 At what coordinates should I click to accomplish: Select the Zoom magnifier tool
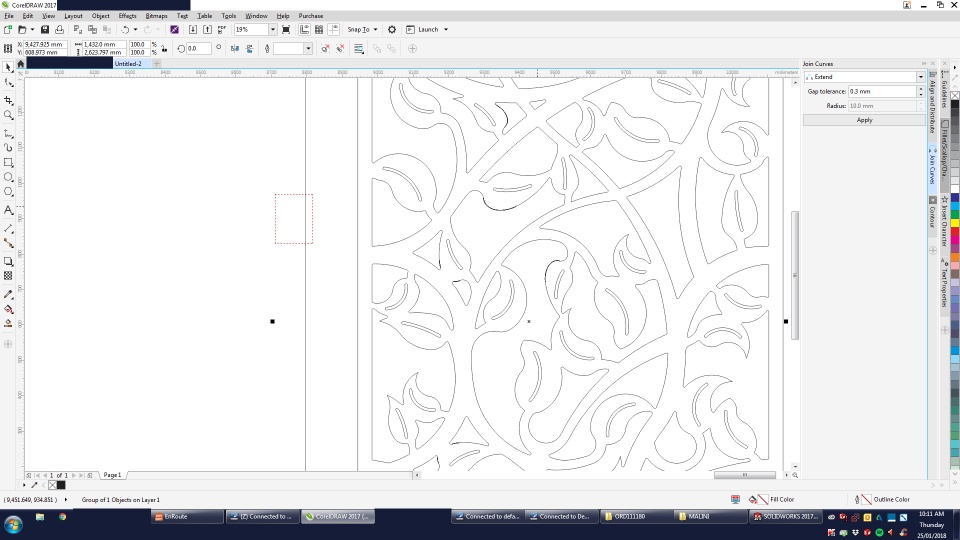coord(8,114)
